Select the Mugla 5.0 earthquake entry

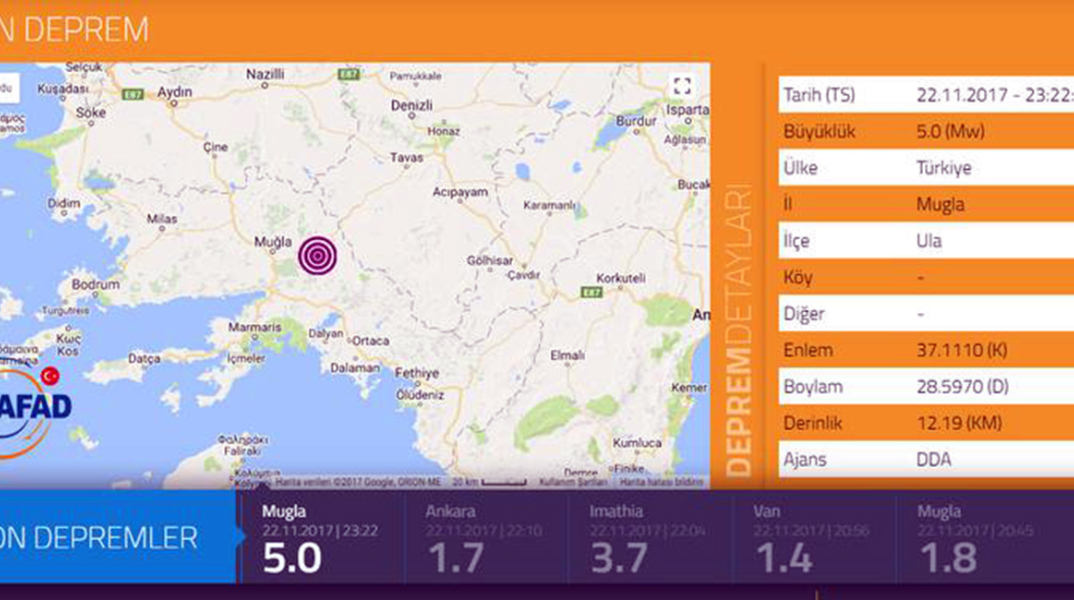pos(322,537)
